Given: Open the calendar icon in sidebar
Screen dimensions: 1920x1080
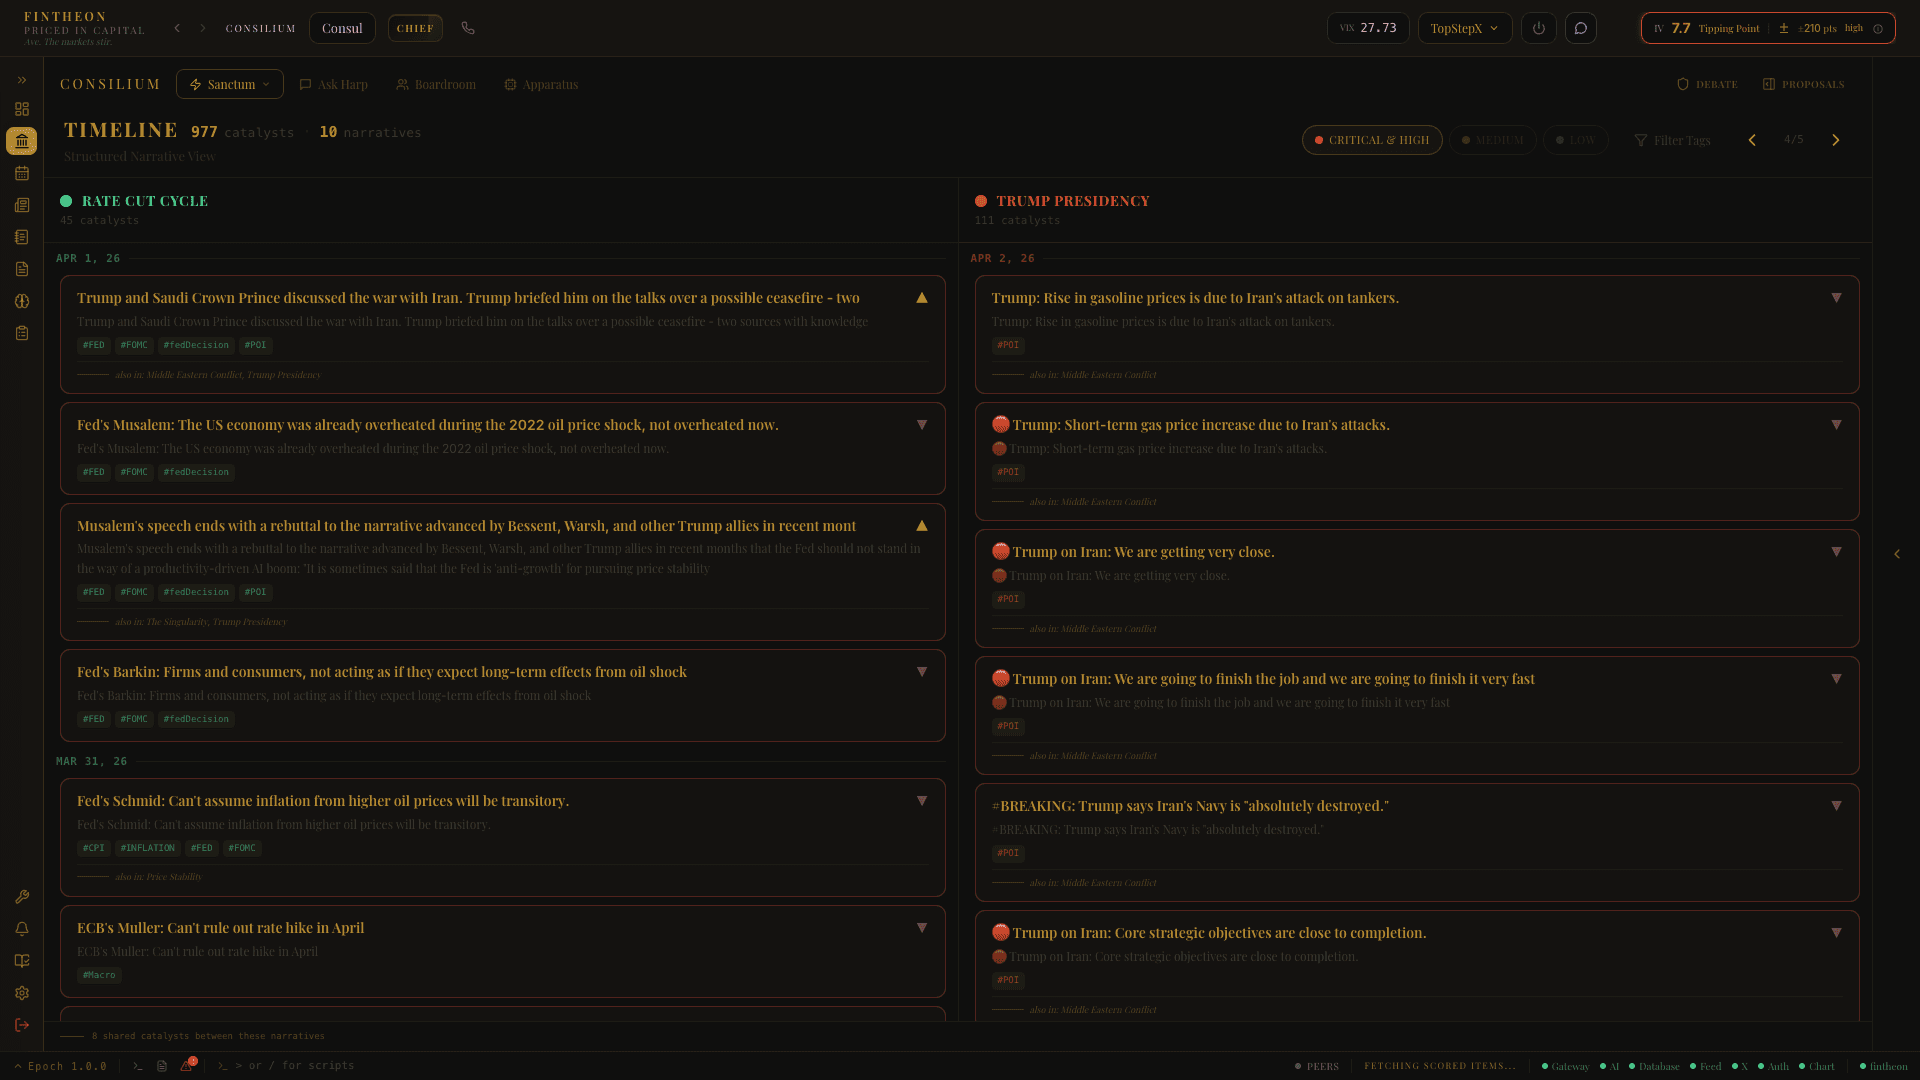Looking at the screenshot, I should pos(21,173).
